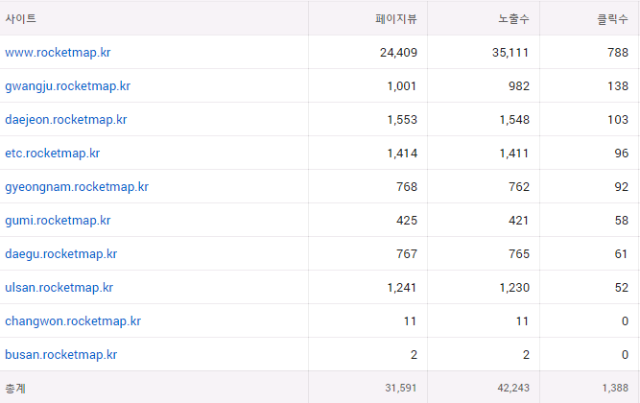Sort by the 사이트 column header
Viewport: 640px width, 403px height.
pos(20,18)
